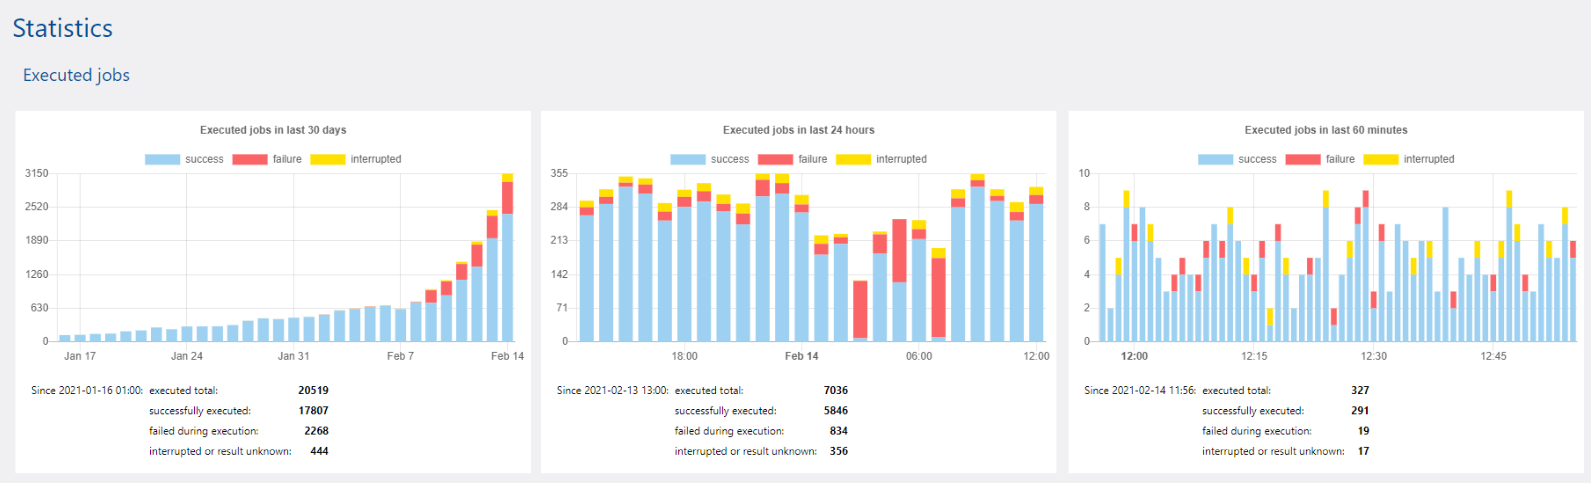Click successfully executed value 291
Image resolution: width=1591 pixels, height=483 pixels.
tap(1360, 410)
